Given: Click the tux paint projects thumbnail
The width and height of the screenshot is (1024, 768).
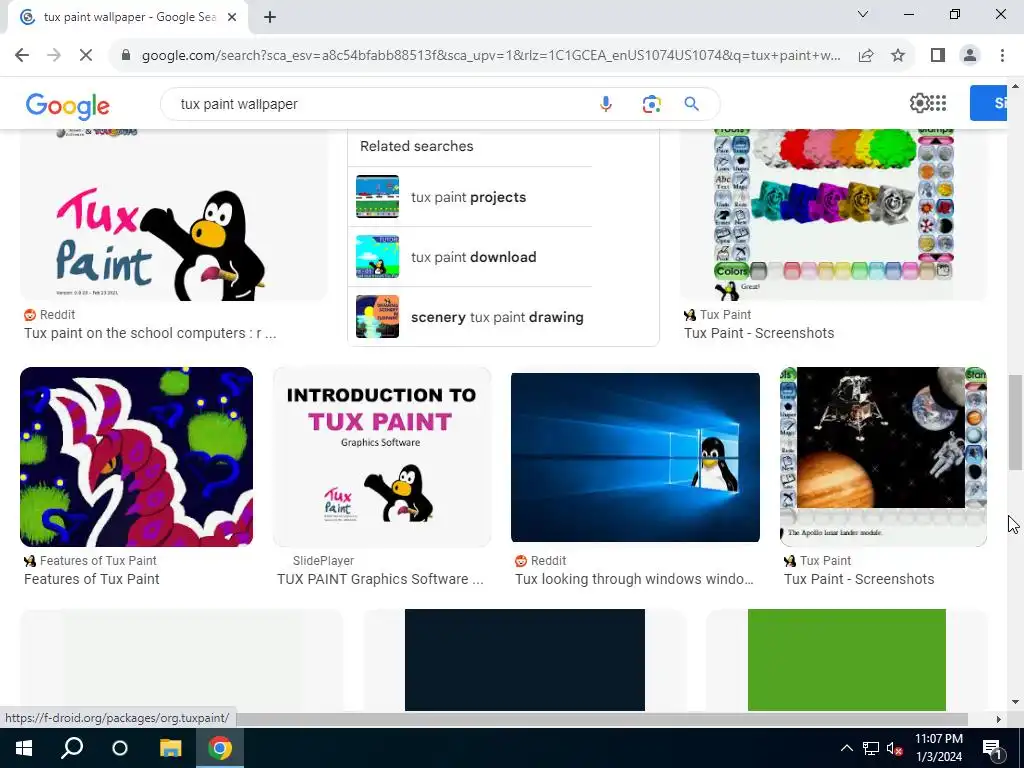Looking at the screenshot, I should (377, 197).
